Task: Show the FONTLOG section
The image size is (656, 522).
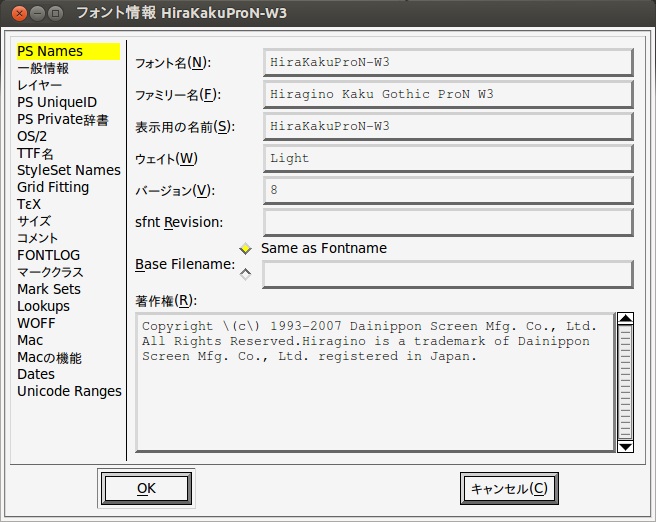Action: tap(49, 255)
